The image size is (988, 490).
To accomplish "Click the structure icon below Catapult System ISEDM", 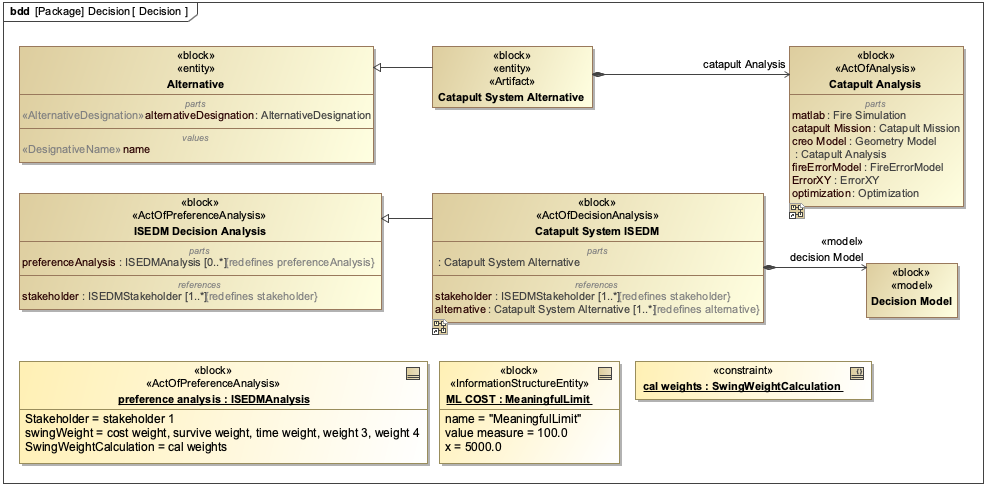I will (439, 327).
